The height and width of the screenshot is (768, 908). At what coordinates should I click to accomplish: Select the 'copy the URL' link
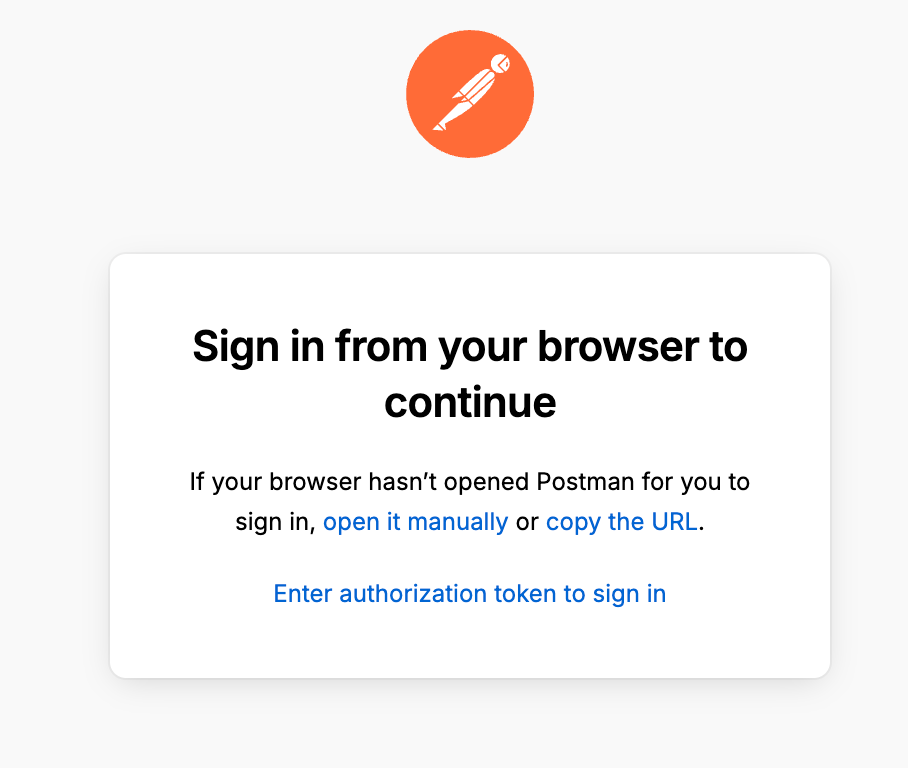coord(621,521)
